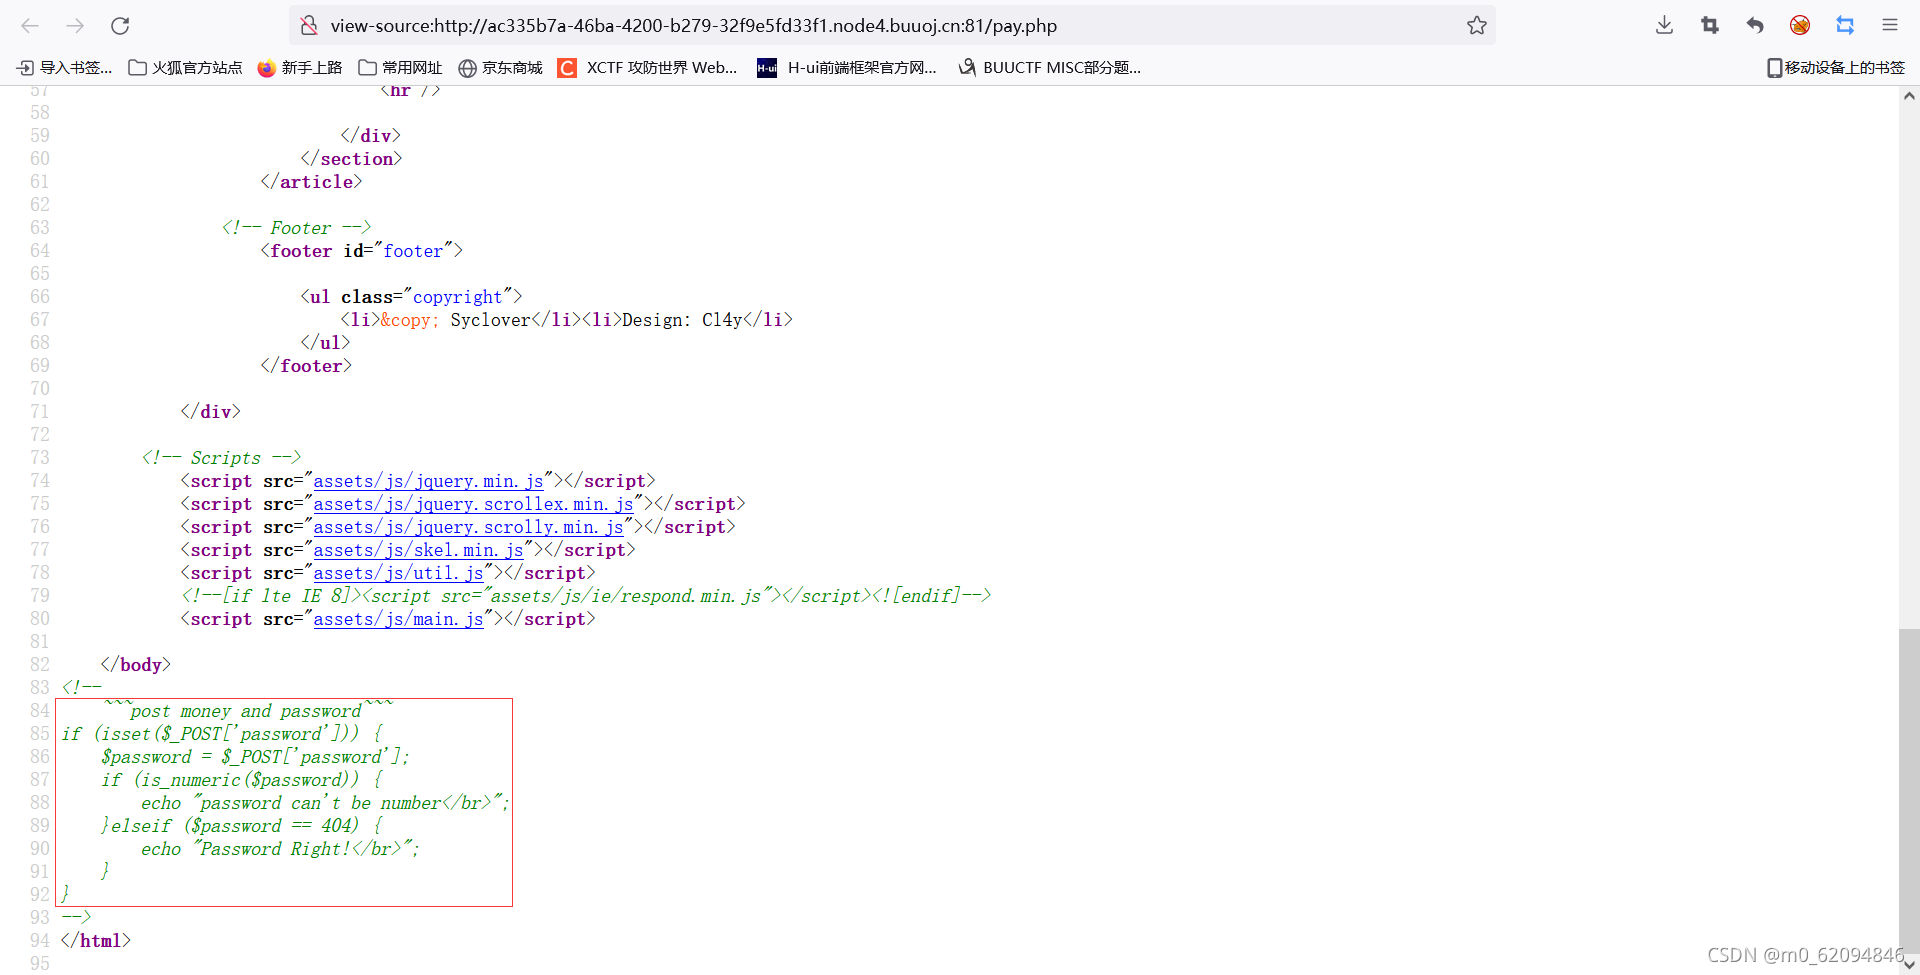1920x975 pixels.
Task: Open the downloads panel icon
Action: pyautogui.click(x=1664, y=26)
